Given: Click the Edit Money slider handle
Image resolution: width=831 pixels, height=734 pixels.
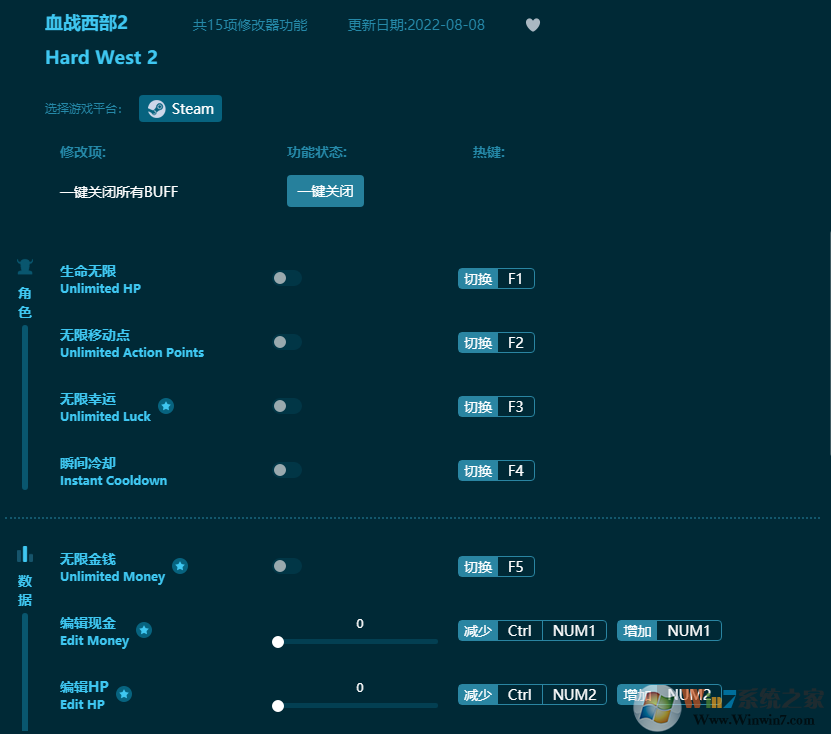Looking at the screenshot, I should 278,642.
